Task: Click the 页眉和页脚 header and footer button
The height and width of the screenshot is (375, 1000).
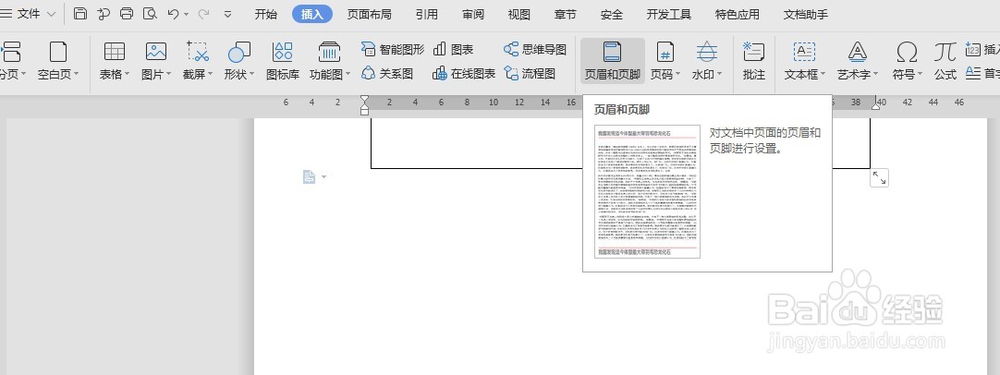Action: 612,61
